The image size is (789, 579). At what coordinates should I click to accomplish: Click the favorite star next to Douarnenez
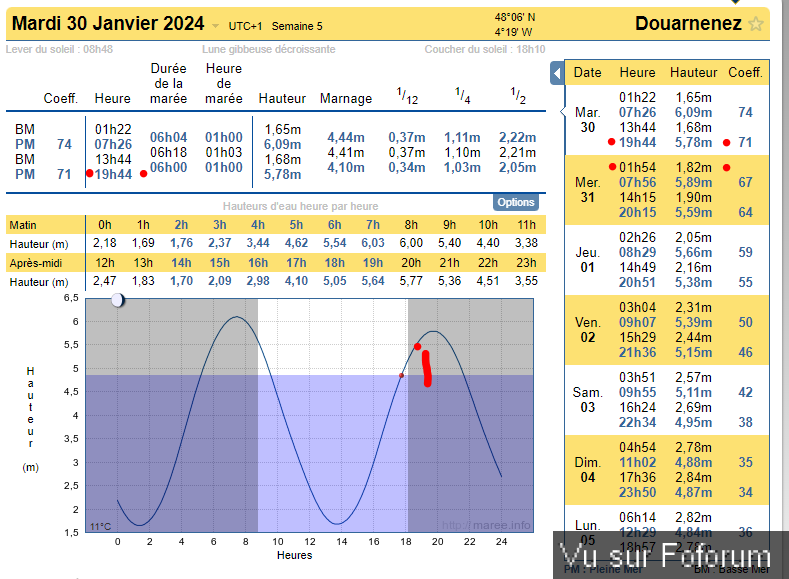(757, 24)
